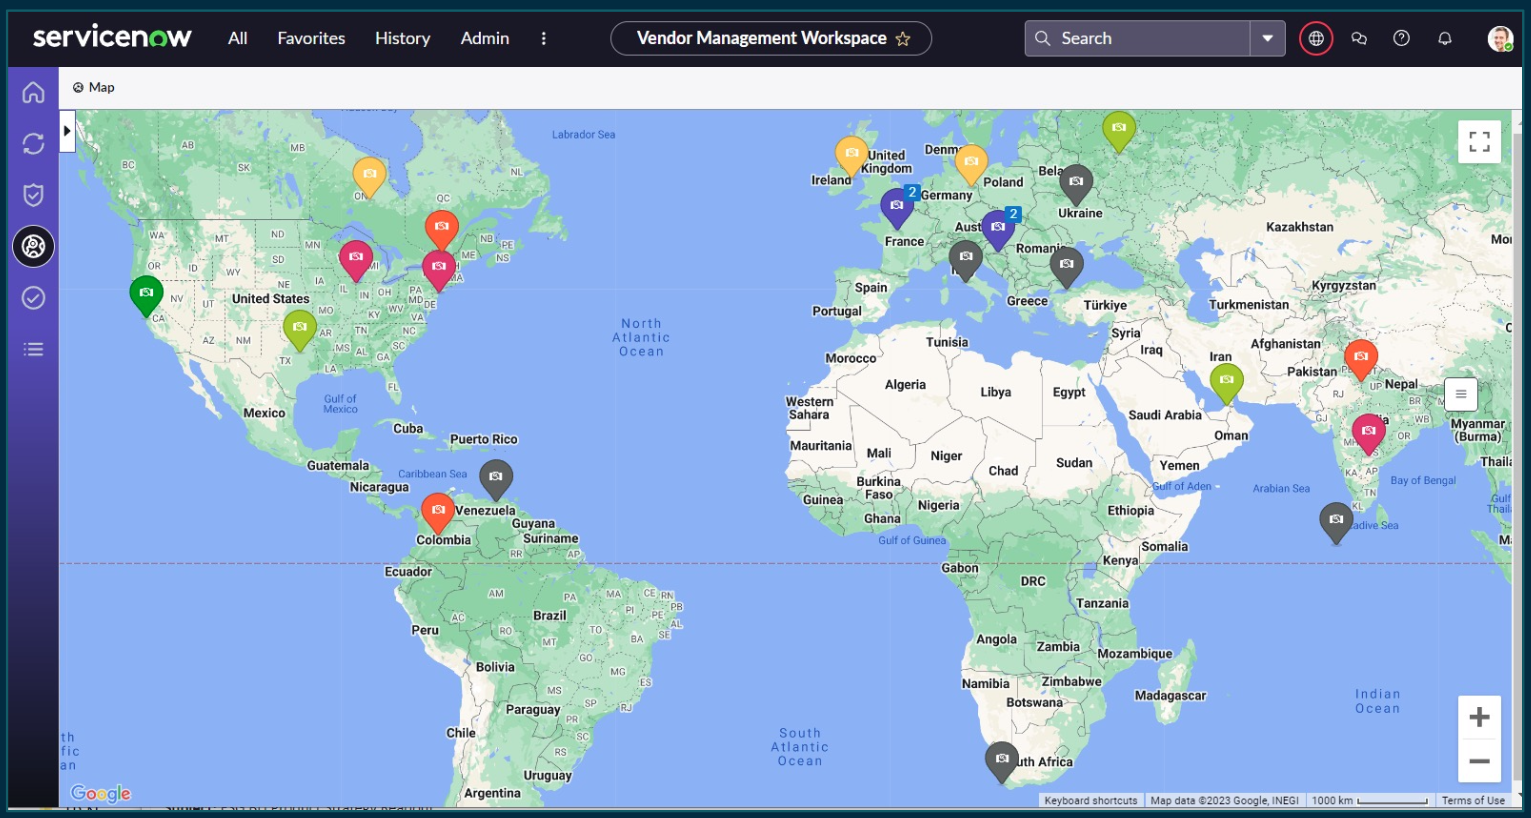This screenshot has width=1531, height=818.
Task: Open the History menu
Action: pyautogui.click(x=402, y=38)
